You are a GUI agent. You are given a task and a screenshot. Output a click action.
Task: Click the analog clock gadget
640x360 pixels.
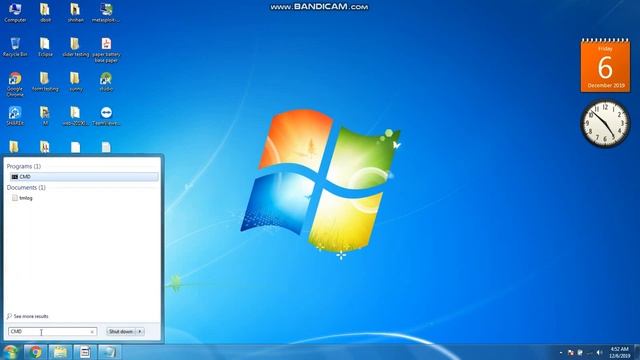pos(605,123)
